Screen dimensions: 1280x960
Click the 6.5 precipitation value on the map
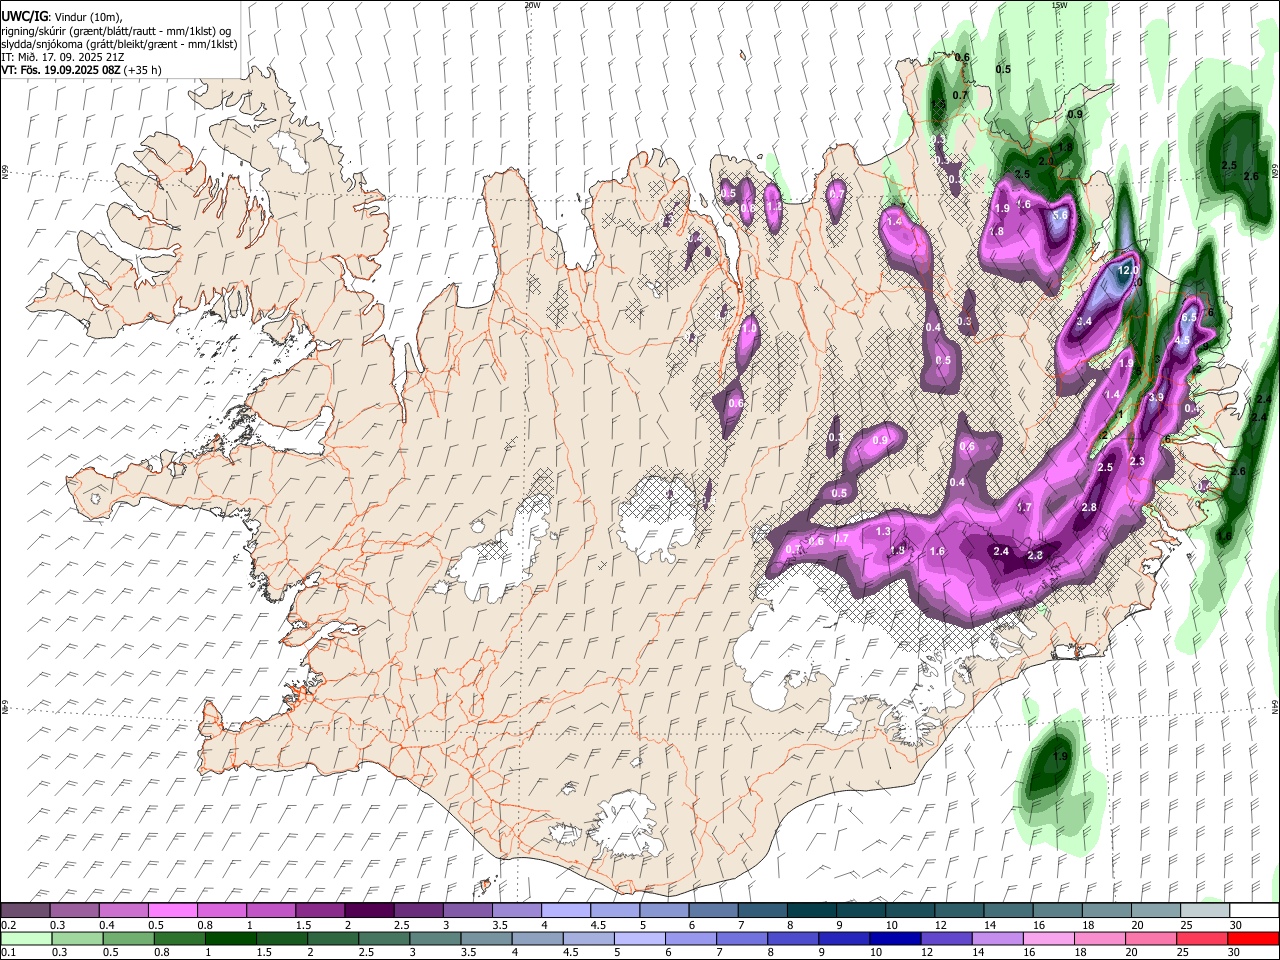(x=1189, y=317)
